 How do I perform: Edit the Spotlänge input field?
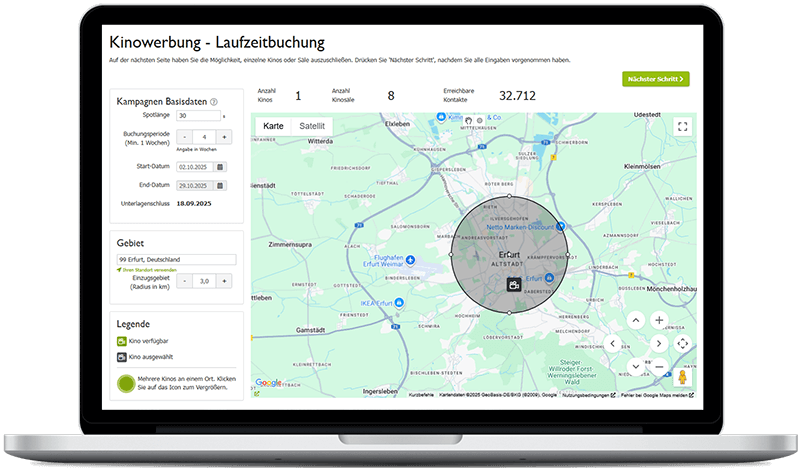[198, 116]
